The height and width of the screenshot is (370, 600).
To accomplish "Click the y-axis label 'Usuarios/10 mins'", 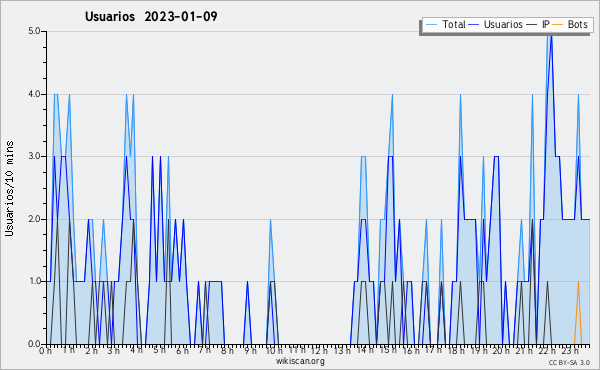I will coord(9,189).
